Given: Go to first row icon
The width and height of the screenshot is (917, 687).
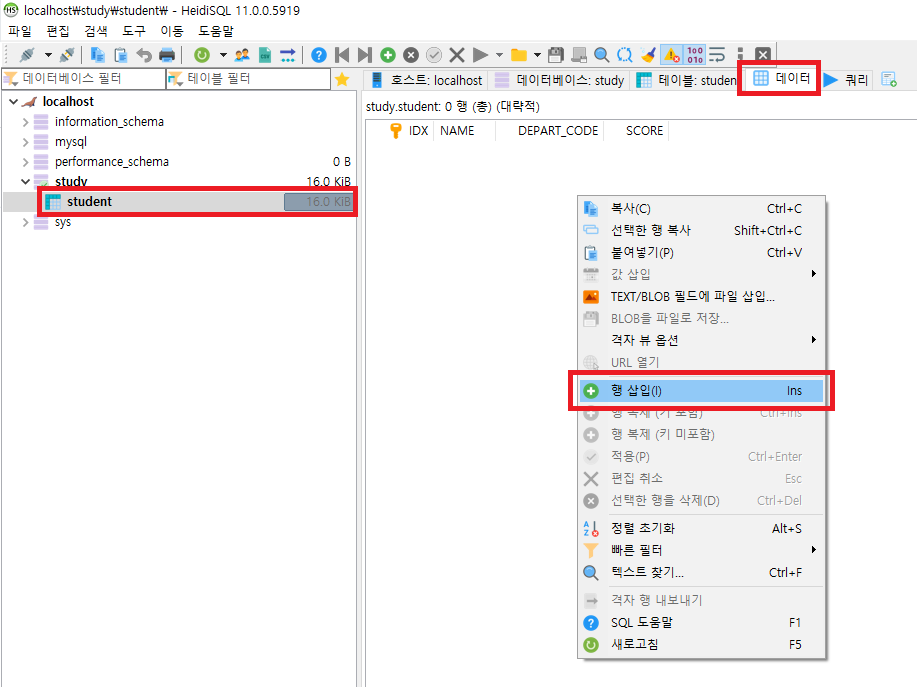Looking at the screenshot, I should click(x=342, y=55).
